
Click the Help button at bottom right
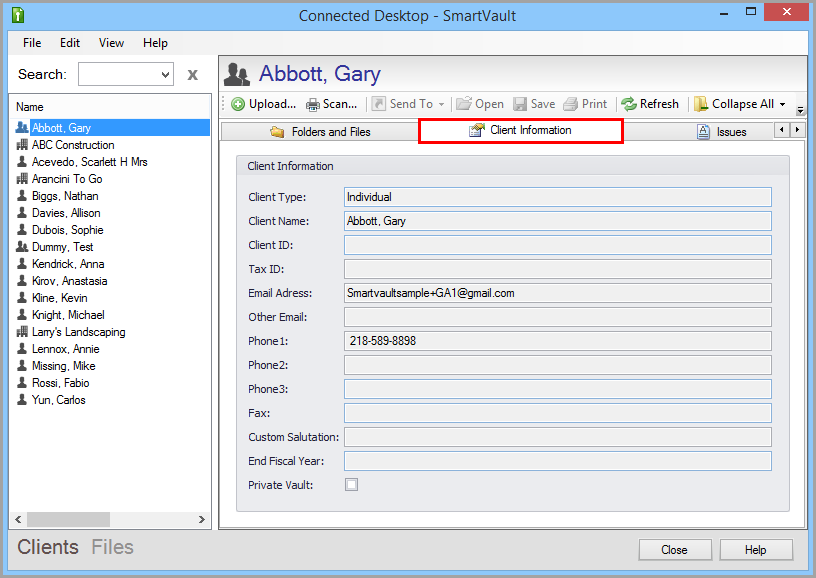click(x=756, y=550)
